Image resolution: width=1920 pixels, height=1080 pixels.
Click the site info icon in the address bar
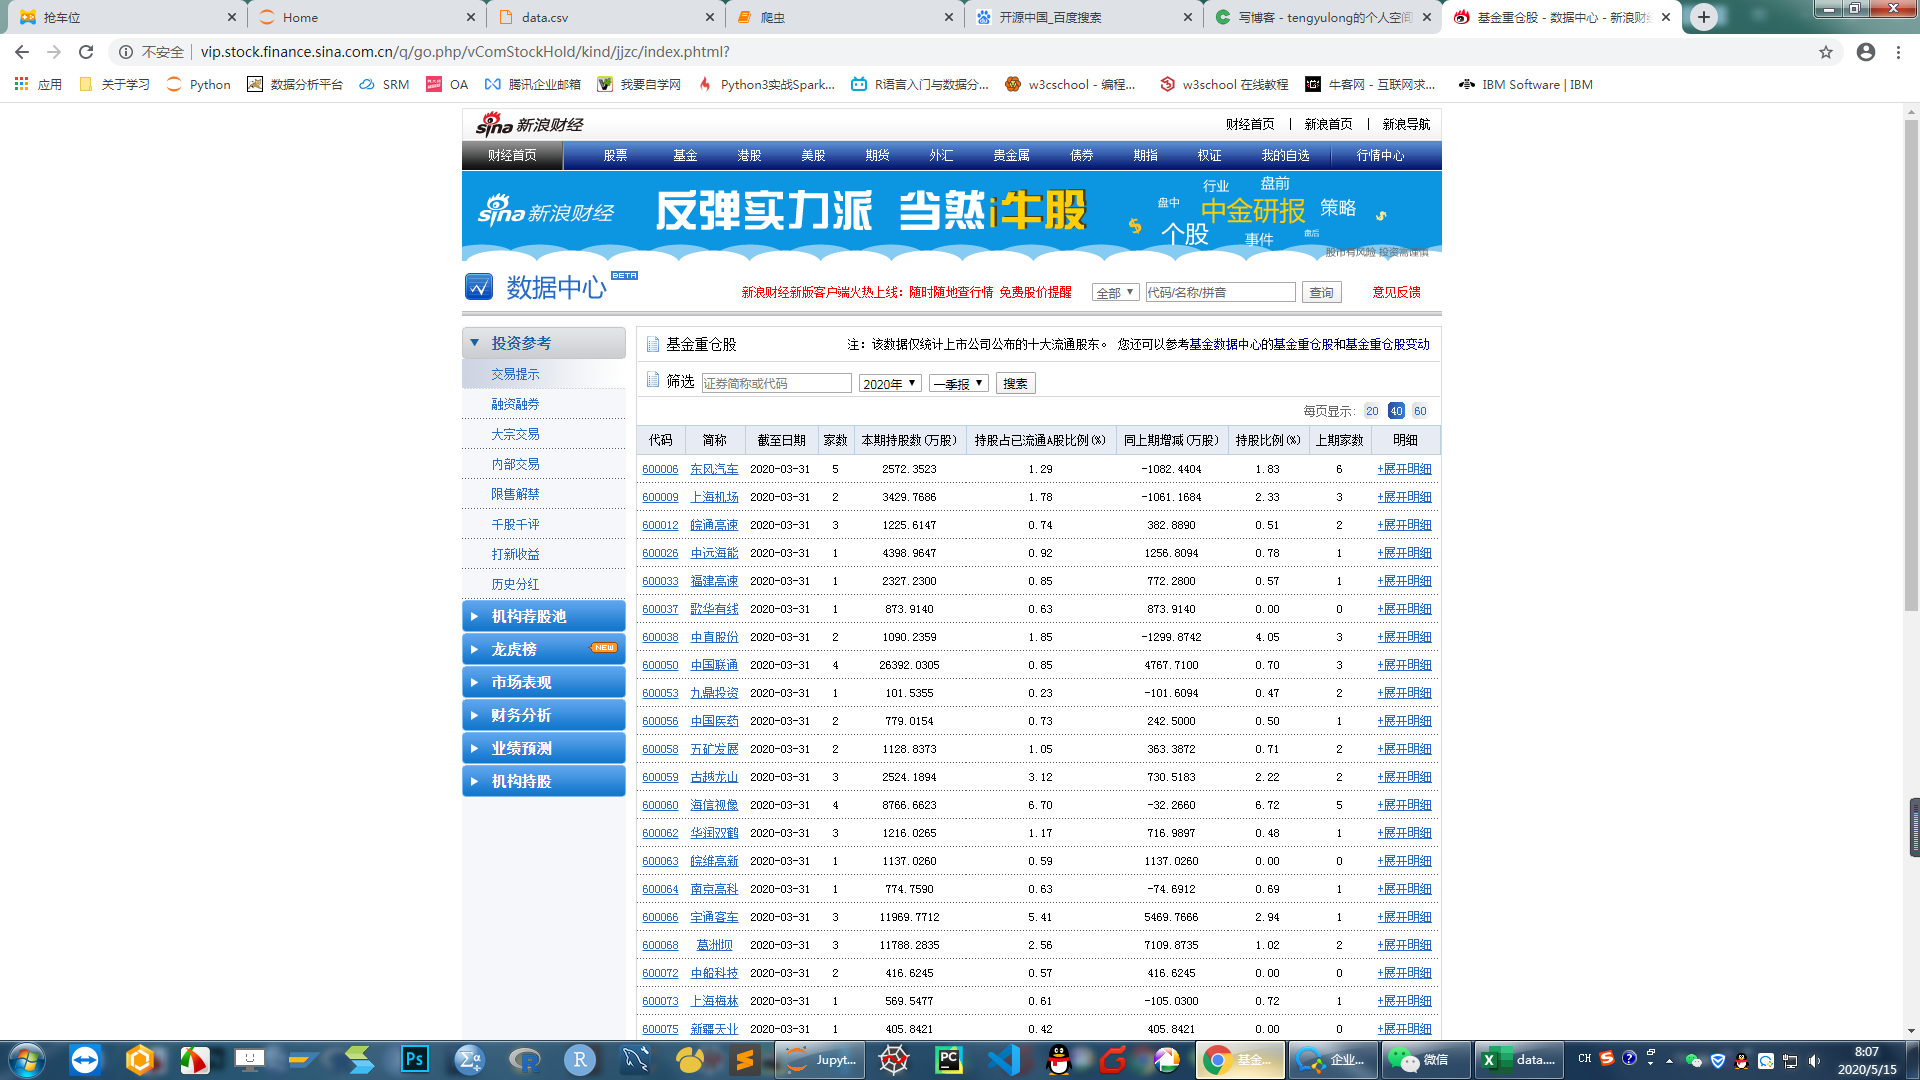[x=126, y=52]
